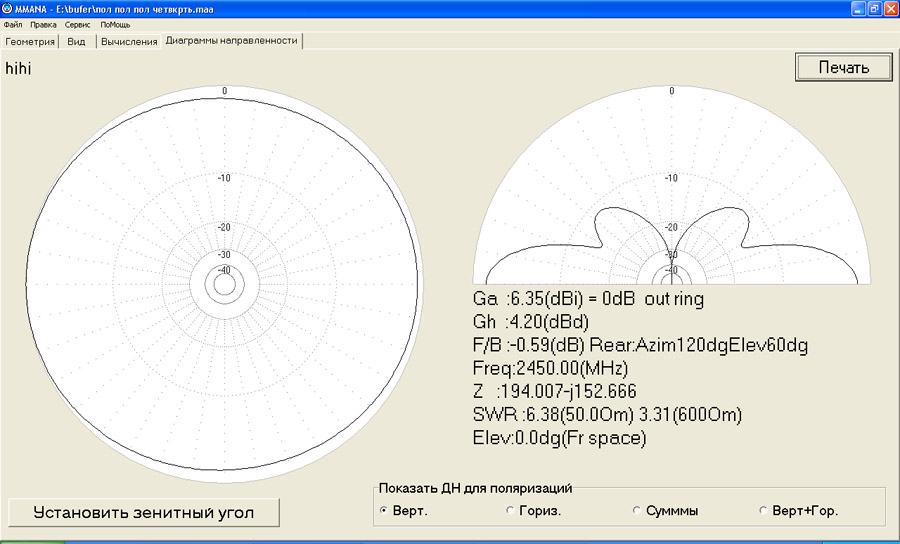900x544 pixels.
Task: Click the Gh :4.20(dBd) text
Action: pos(530,322)
